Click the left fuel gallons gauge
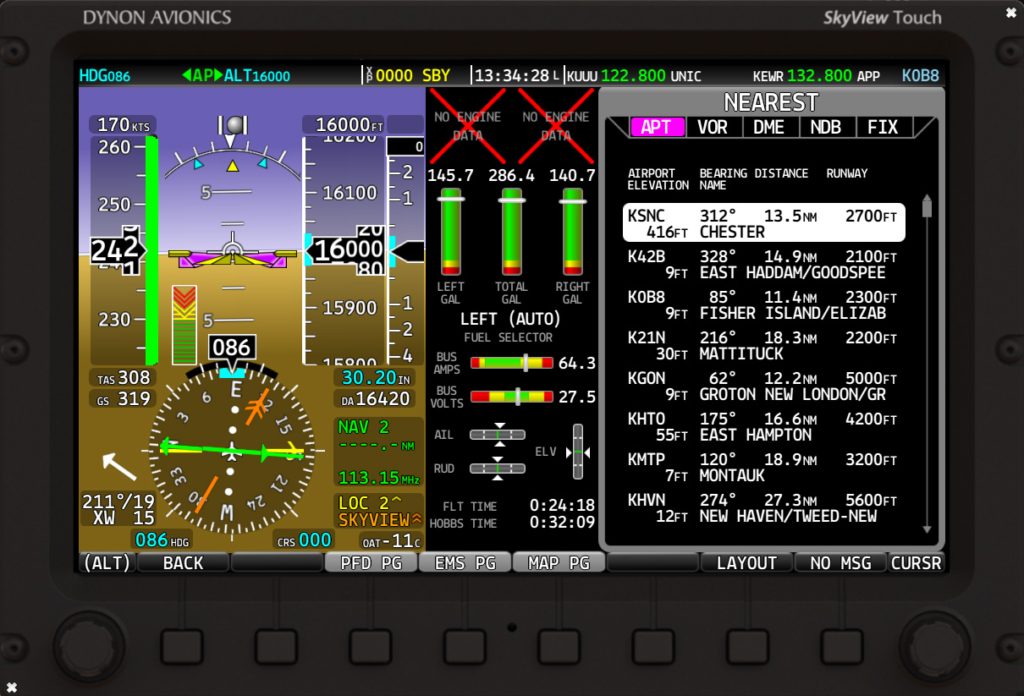 451,231
